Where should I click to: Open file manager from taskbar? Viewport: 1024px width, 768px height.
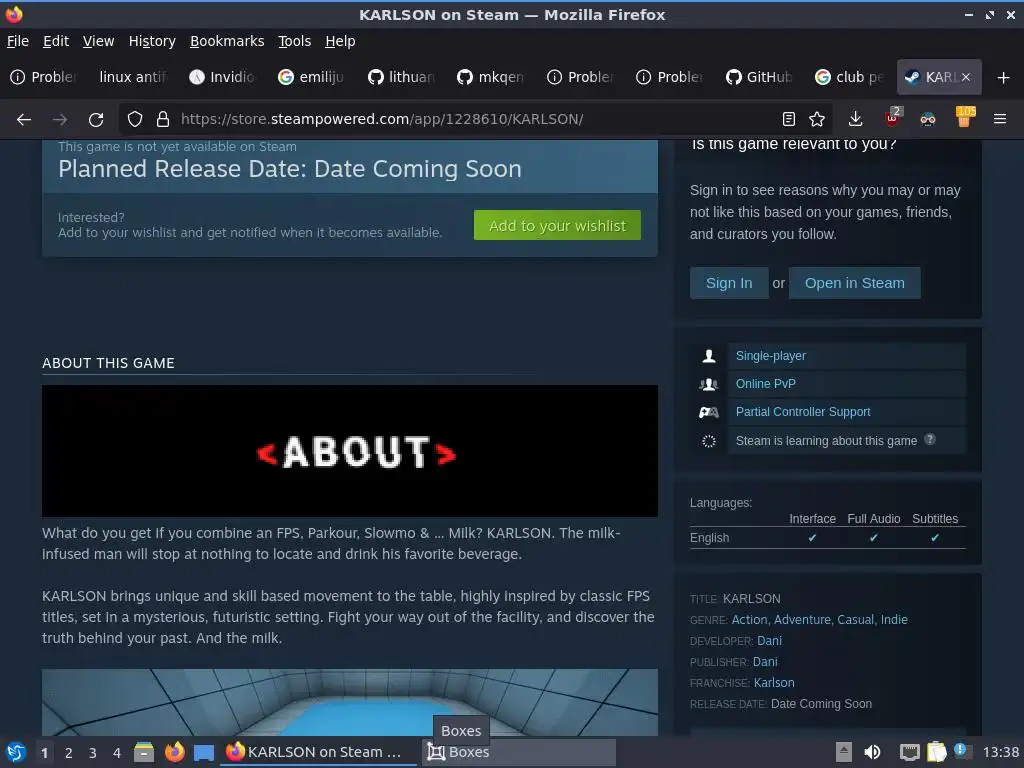click(x=144, y=752)
